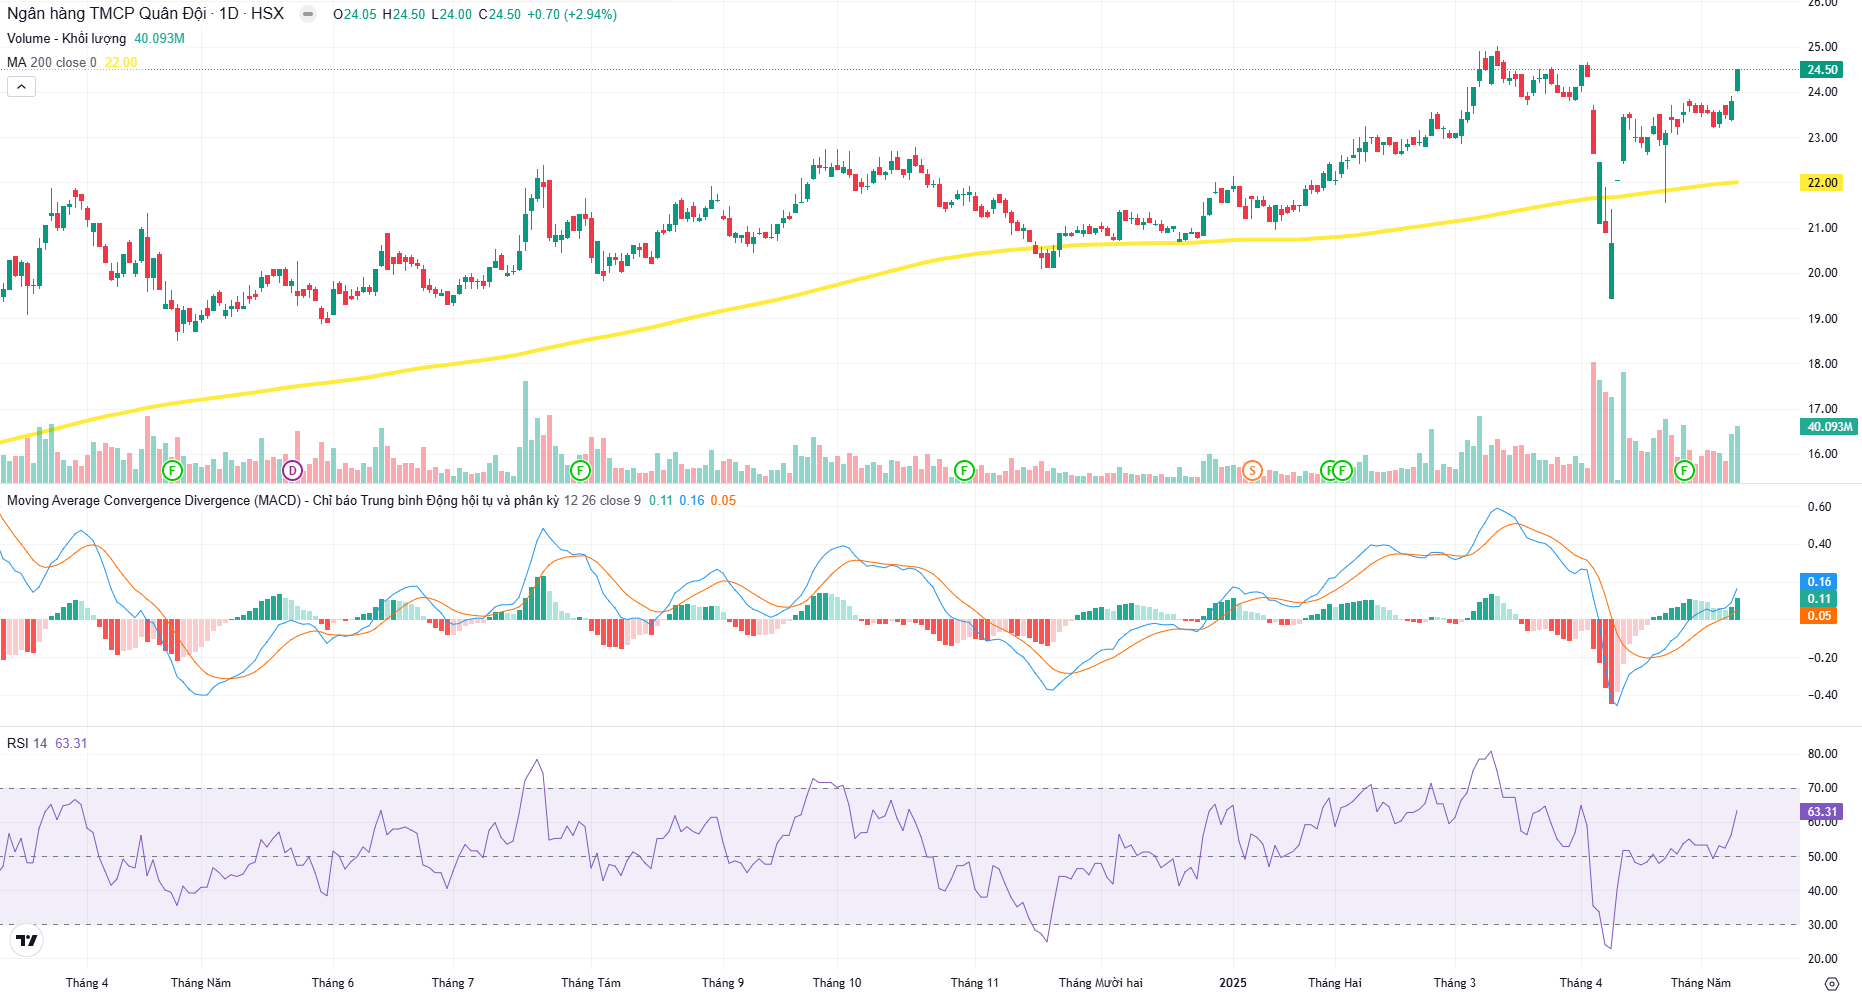1862x995 pixels.
Task: Collapse the indicator legend with arrow button
Action: pos(21,87)
